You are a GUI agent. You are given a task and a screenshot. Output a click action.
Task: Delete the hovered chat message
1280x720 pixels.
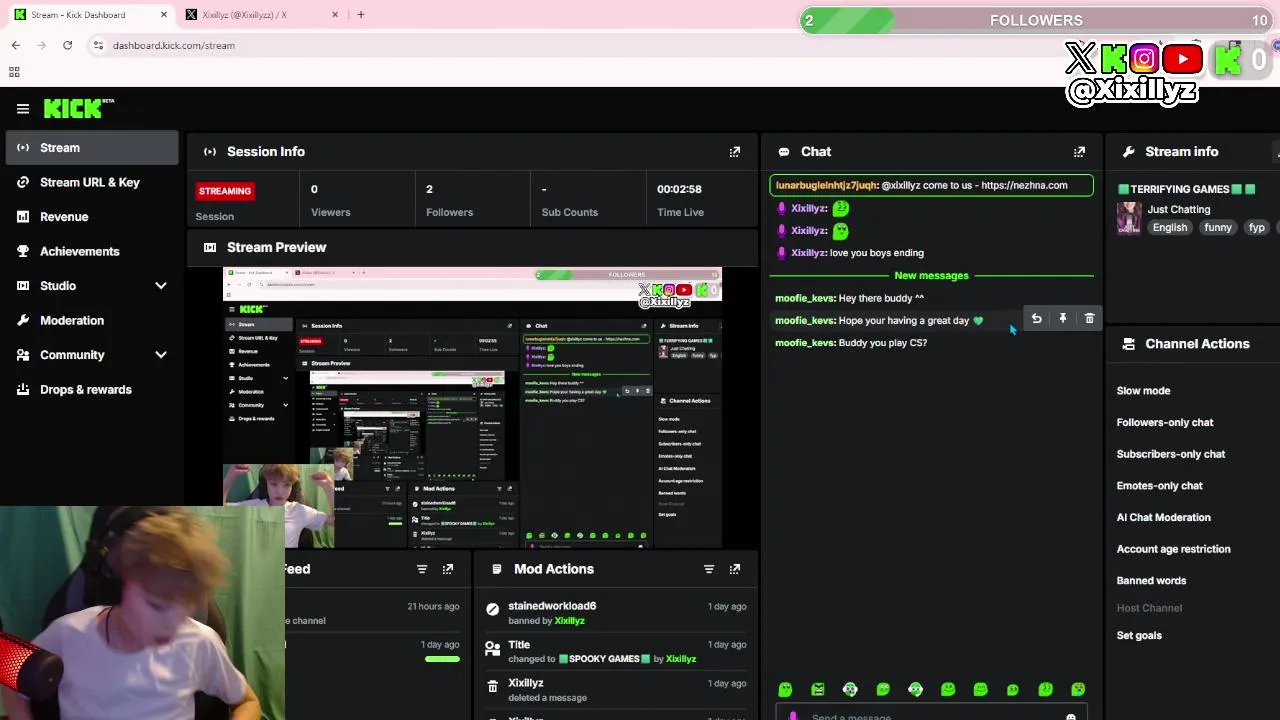(1090, 319)
